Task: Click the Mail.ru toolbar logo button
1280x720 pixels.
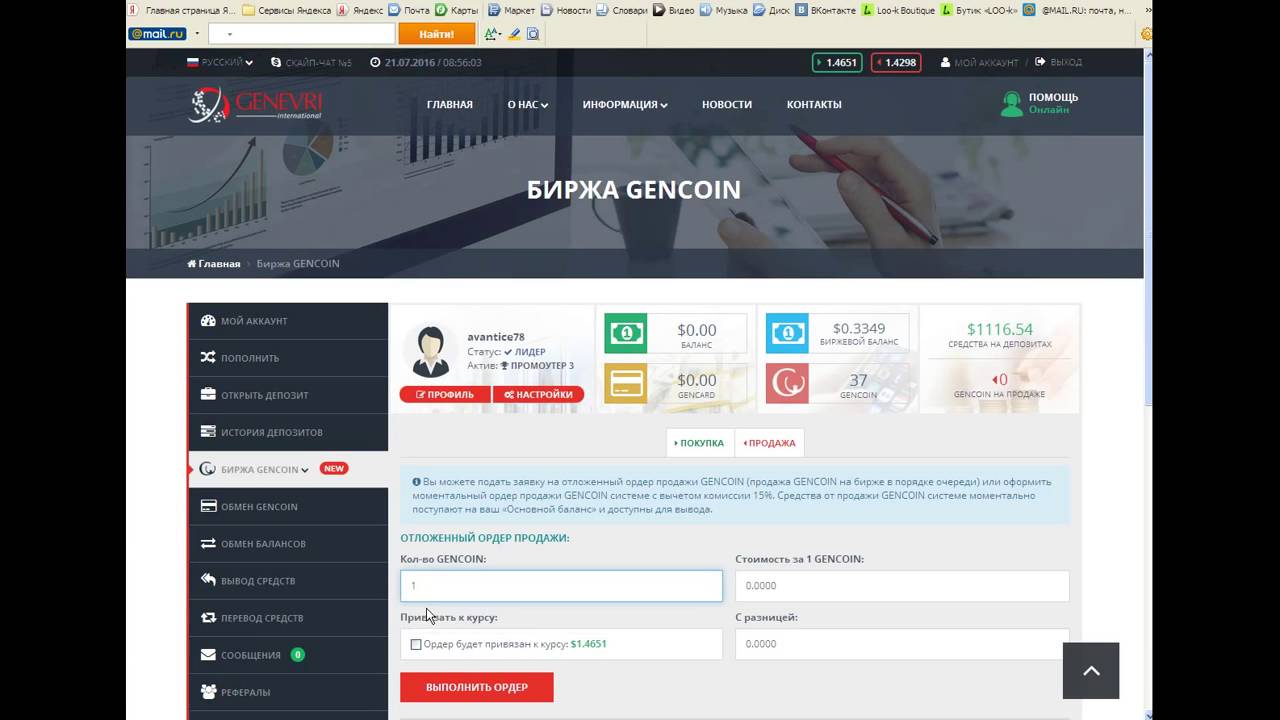Action: (x=158, y=34)
